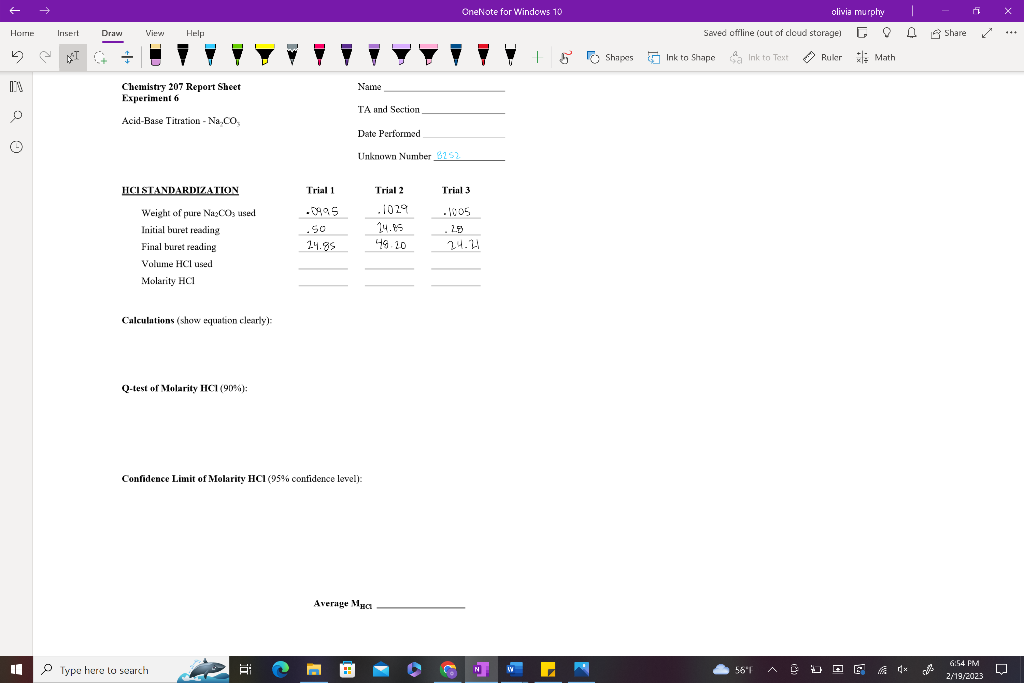This screenshot has height=683, width=1024.
Task: Select the black pen next to the eraser
Action: [x=183, y=55]
